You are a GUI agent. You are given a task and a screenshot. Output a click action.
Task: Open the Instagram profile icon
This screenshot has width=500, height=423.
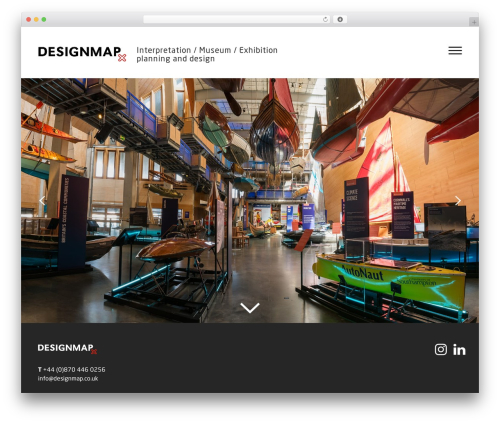click(x=441, y=349)
